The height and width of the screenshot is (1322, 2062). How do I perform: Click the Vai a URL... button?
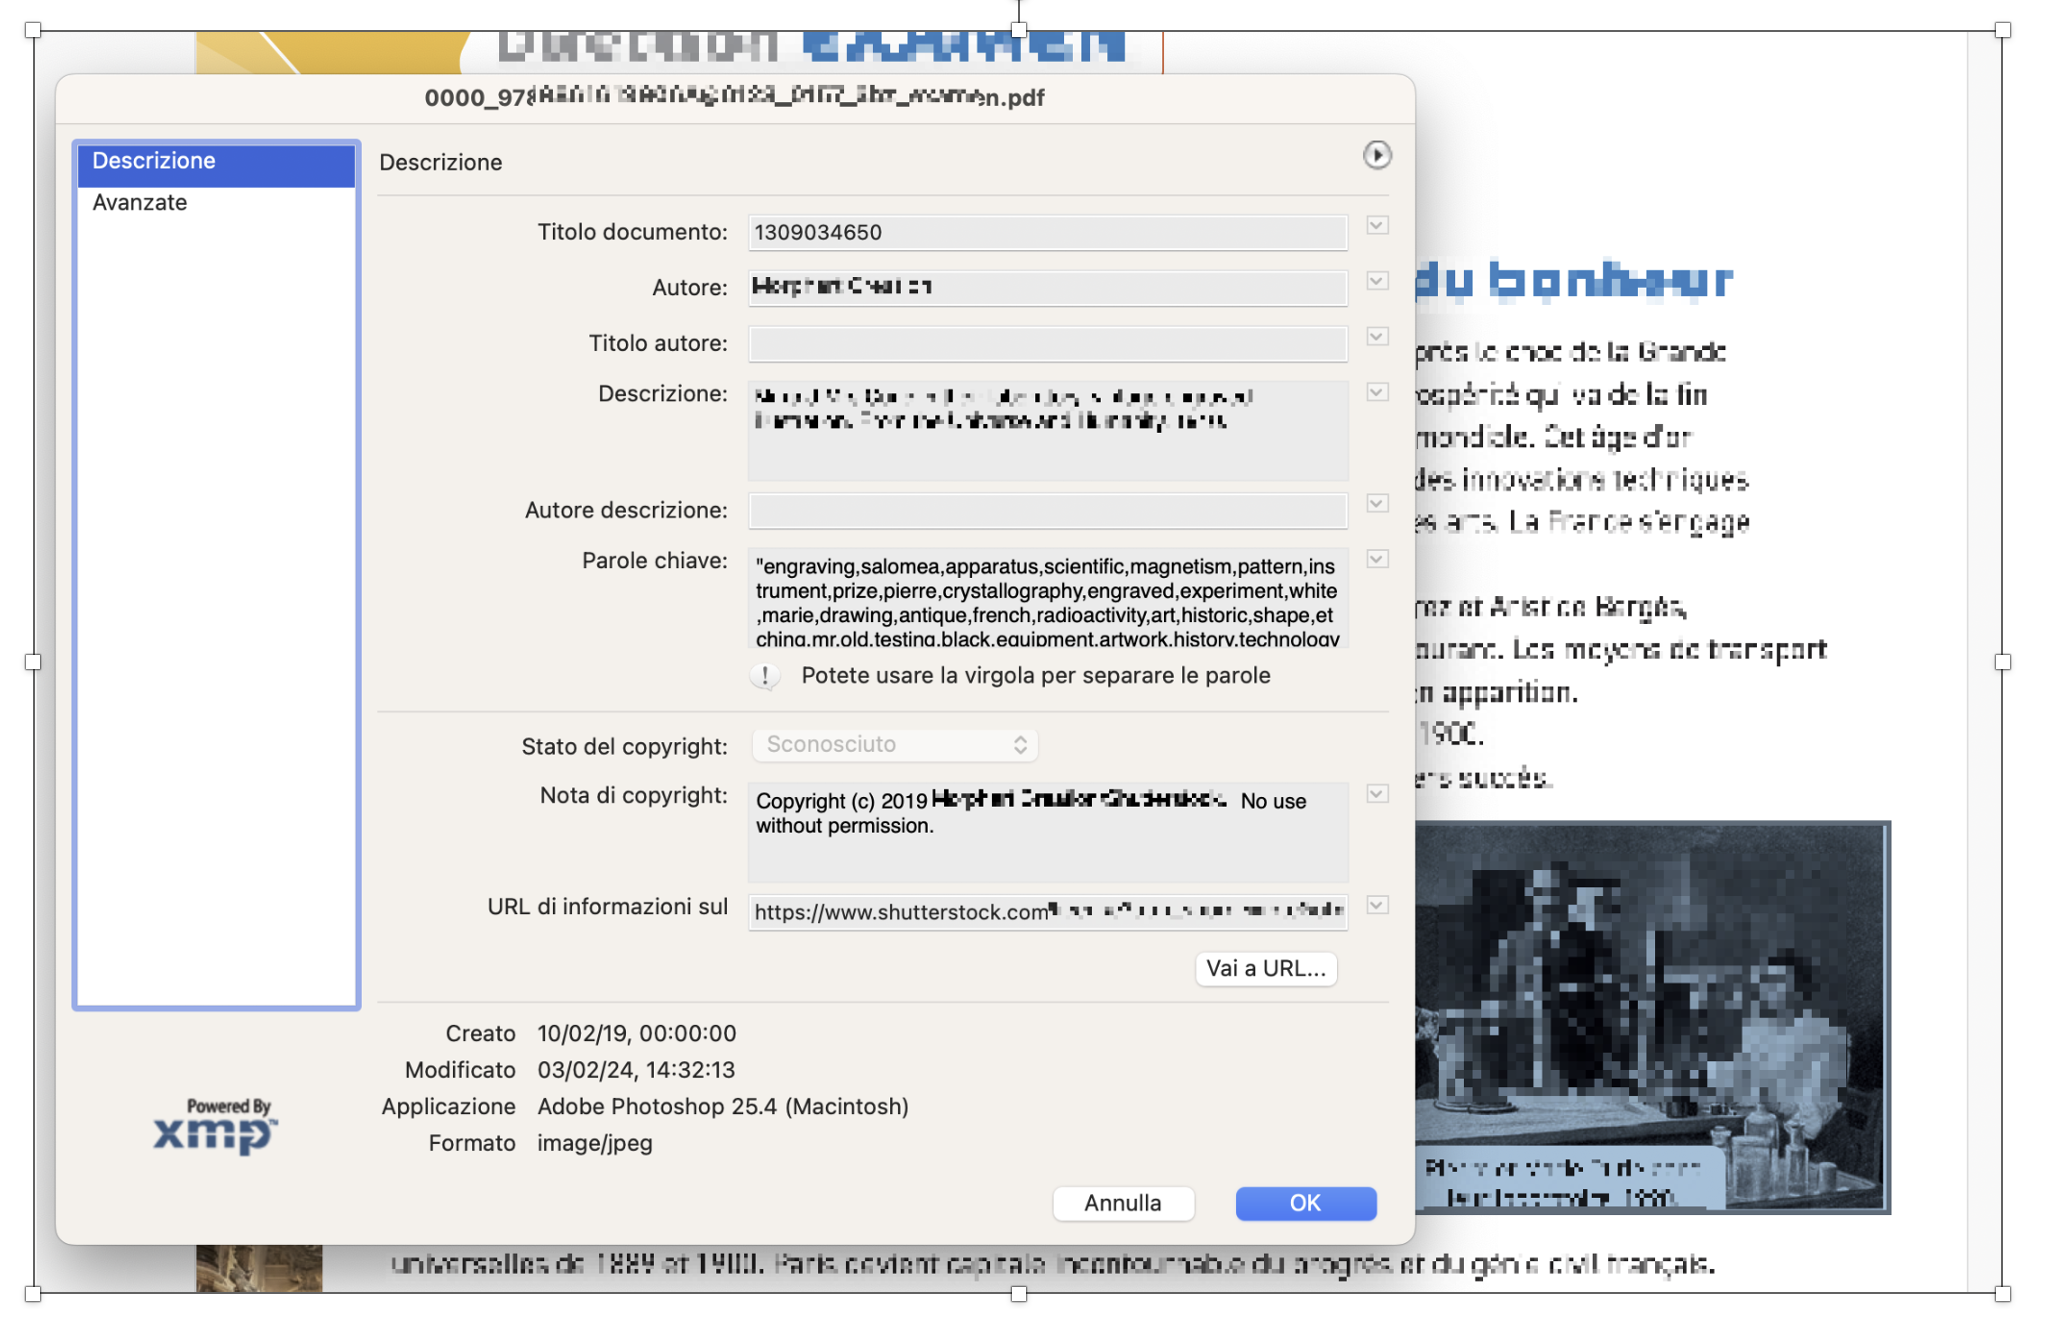(x=1265, y=968)
